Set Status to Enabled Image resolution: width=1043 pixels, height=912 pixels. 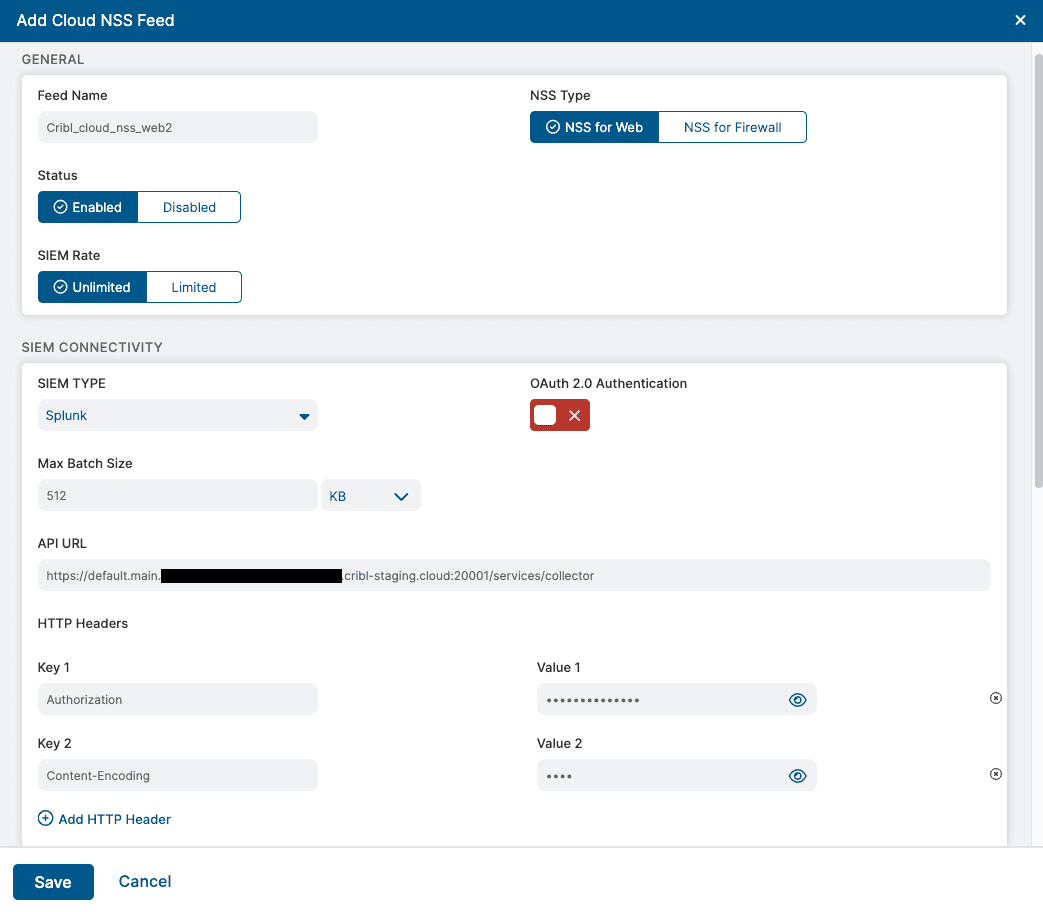88,207
